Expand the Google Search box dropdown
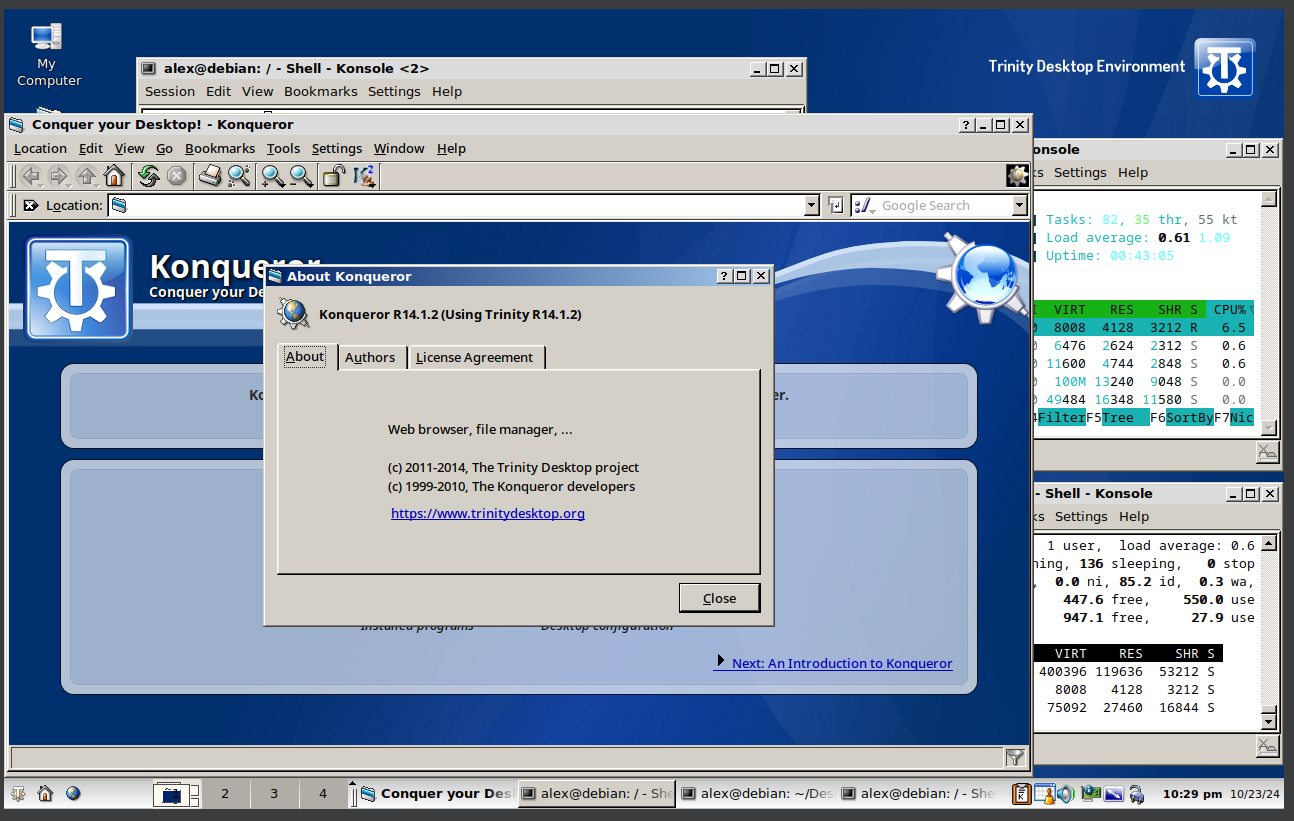 point(1019,206)
